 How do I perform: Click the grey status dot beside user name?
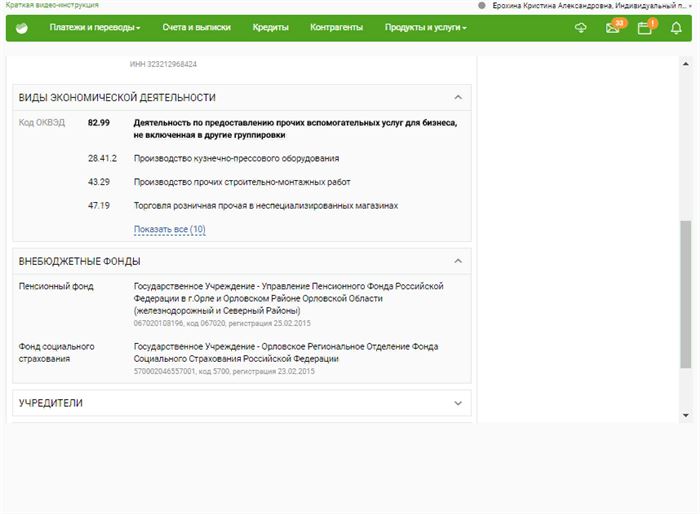[482, 6]
